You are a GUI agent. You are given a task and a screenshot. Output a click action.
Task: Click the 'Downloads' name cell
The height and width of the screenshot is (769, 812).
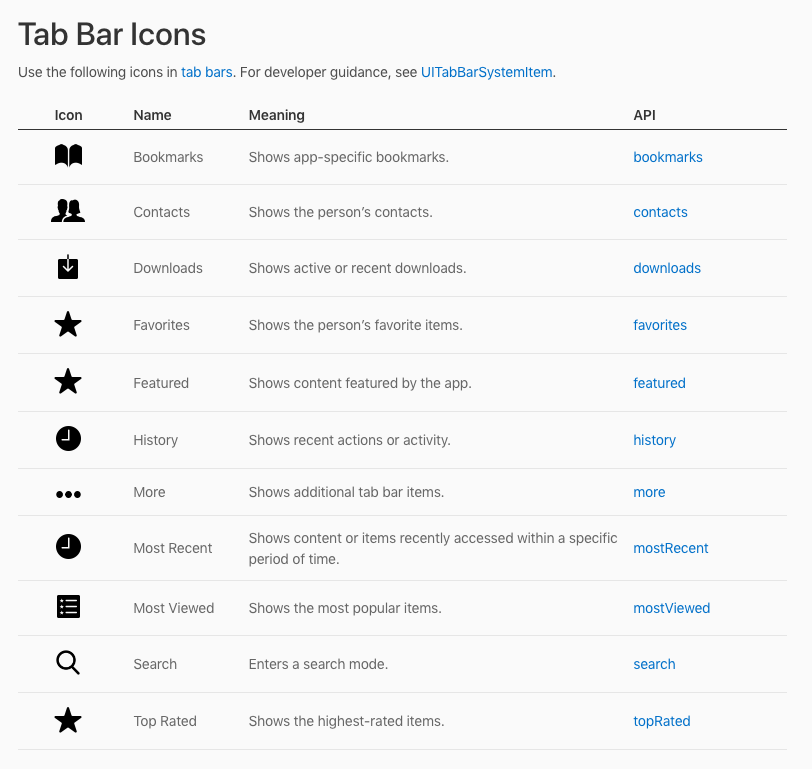tap(168, 268)
